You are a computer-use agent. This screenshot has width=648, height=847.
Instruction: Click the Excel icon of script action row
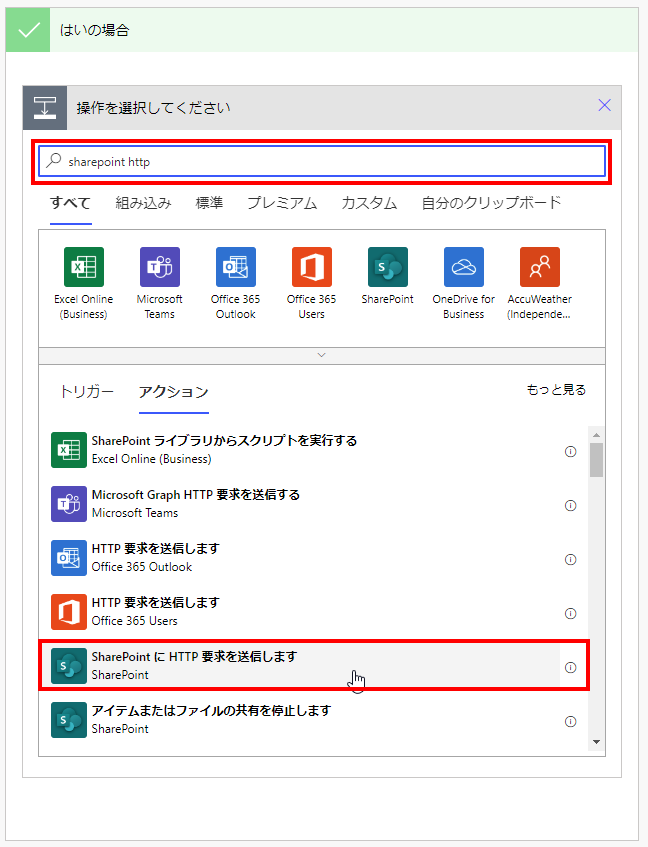[69, 449]
